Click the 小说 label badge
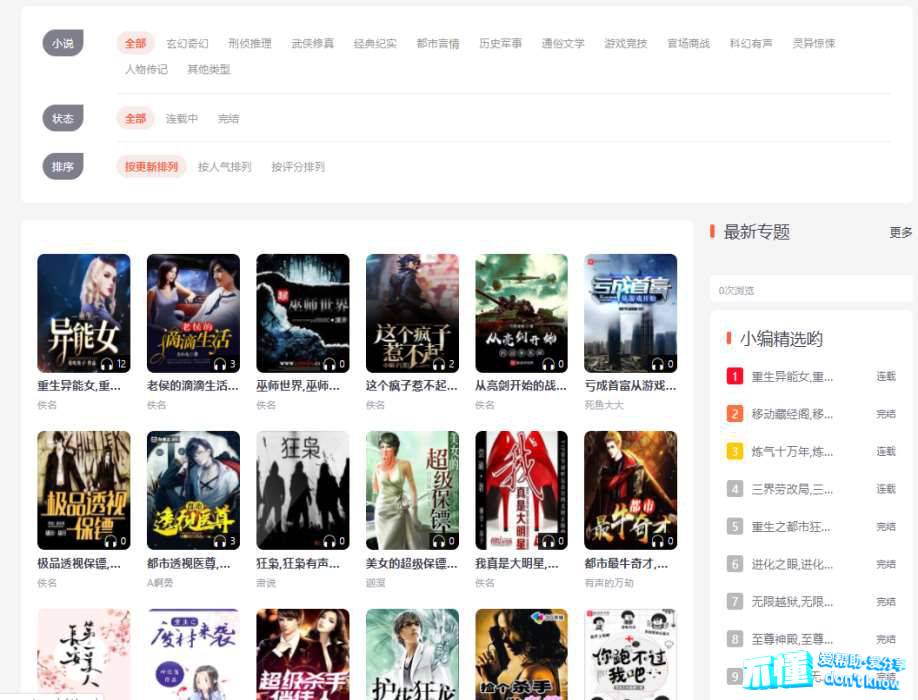The width and height of the screenshot is (918, 700). [63, 43]
